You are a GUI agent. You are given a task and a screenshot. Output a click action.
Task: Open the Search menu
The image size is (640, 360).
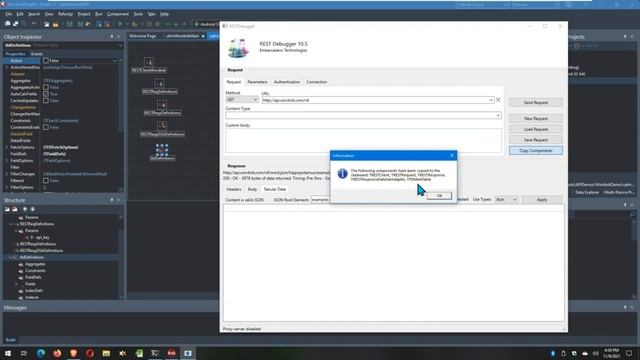34,14
